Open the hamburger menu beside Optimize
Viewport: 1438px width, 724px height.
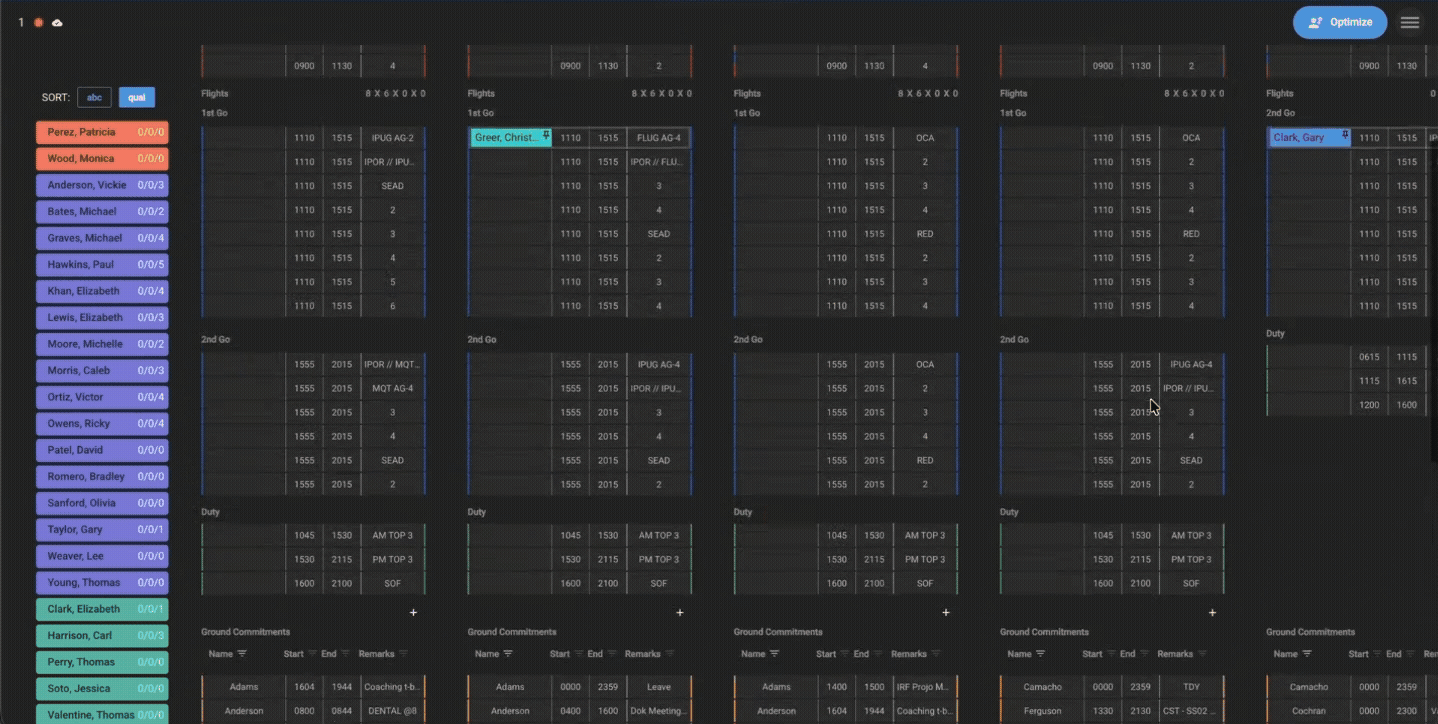(1409, 22)
